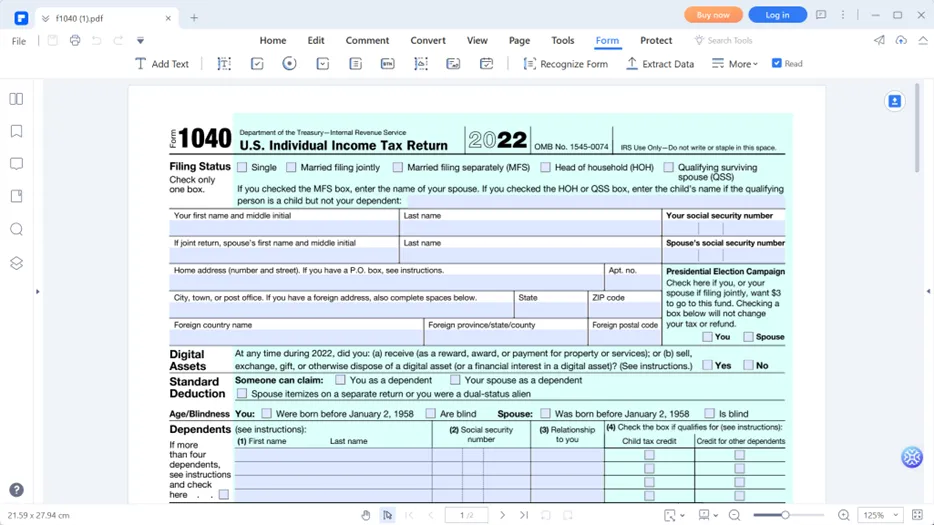Check the Single filing status box

[242, 167]
